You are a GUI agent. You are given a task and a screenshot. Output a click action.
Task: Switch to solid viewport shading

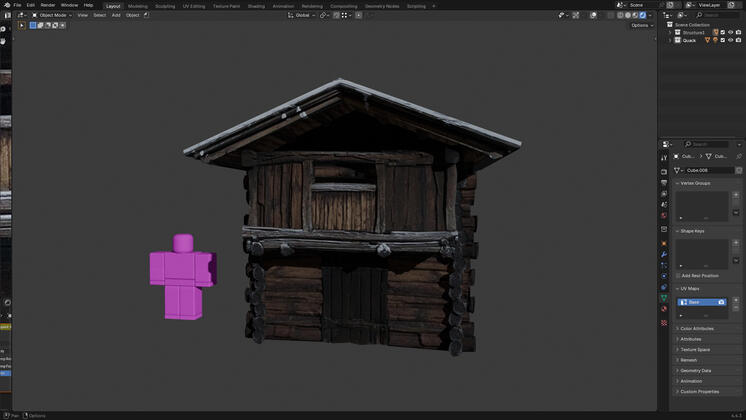[x=628, y=15]
